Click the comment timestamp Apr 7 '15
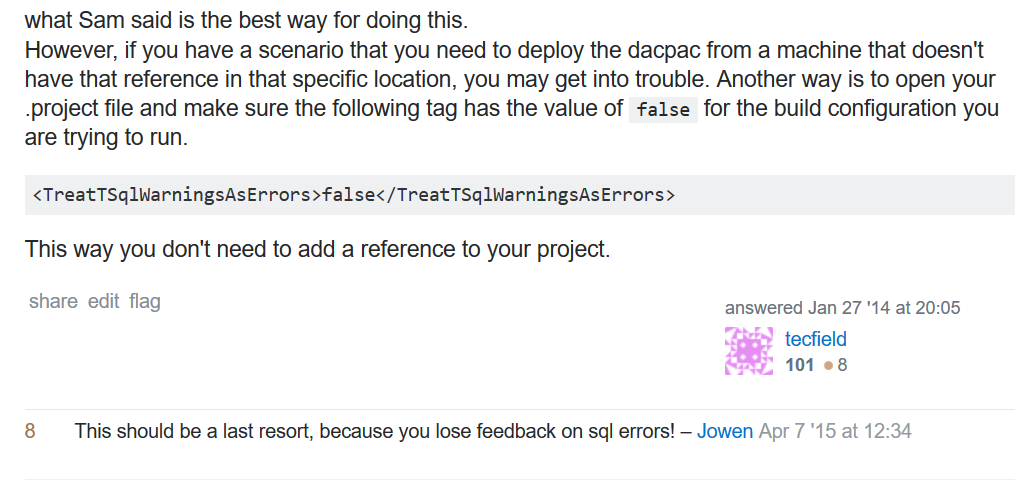Image resolution: width=1028 pixels, height=482 pixels. [835, 432]
